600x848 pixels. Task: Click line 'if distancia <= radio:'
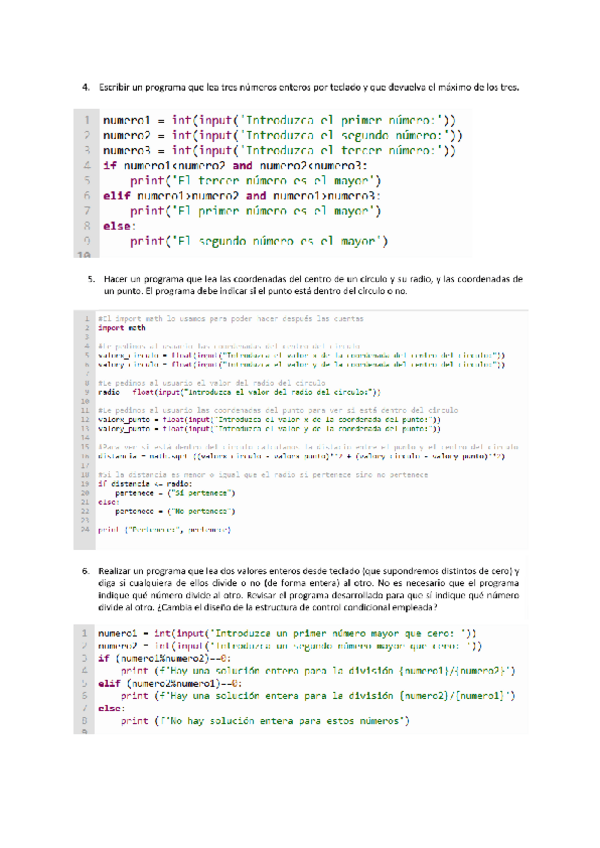pos(145,484)
